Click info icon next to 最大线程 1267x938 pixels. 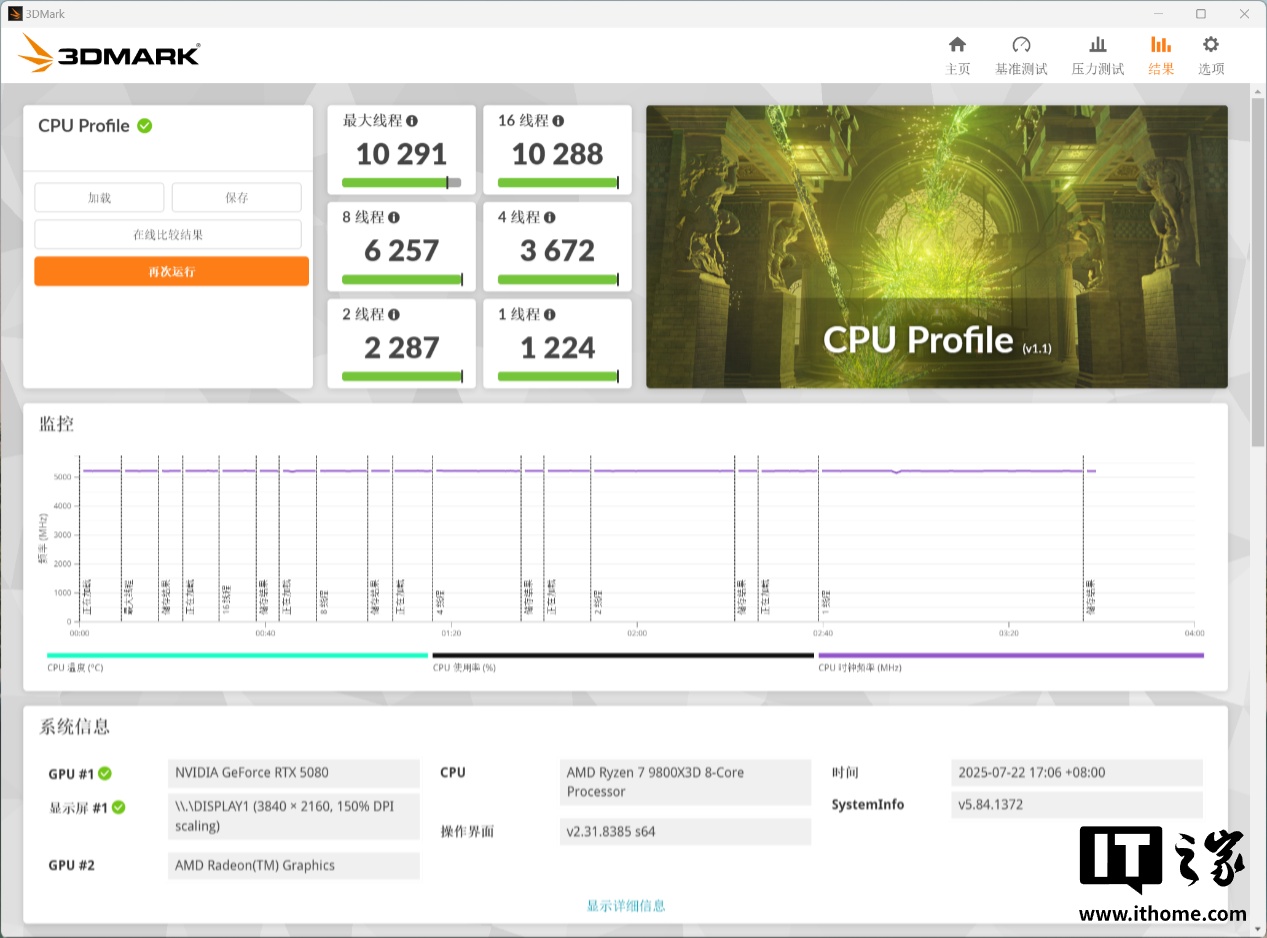tap(412, 121)
